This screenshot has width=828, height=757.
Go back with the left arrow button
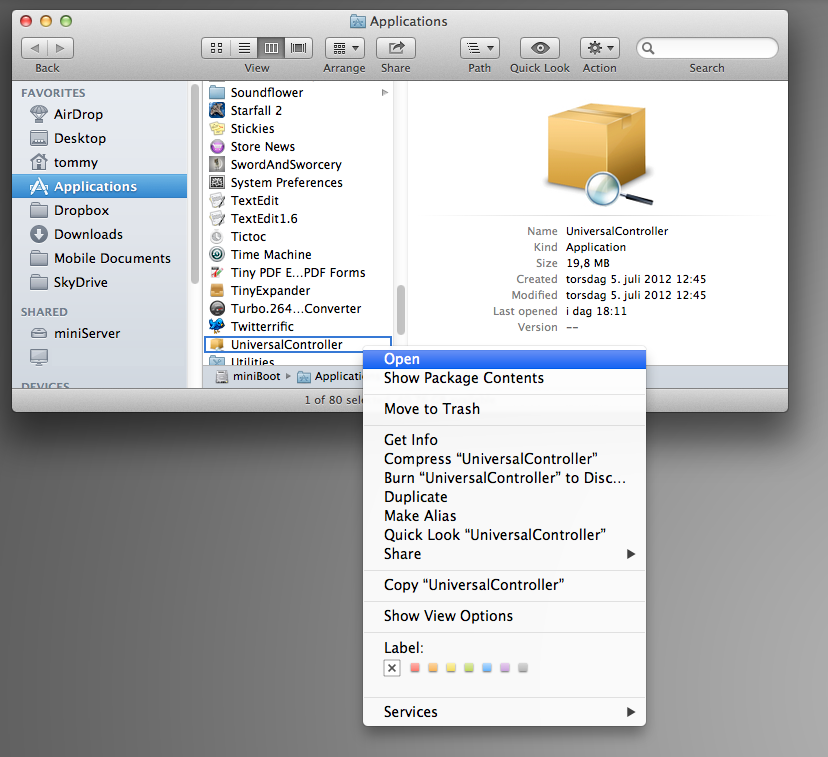34,48
